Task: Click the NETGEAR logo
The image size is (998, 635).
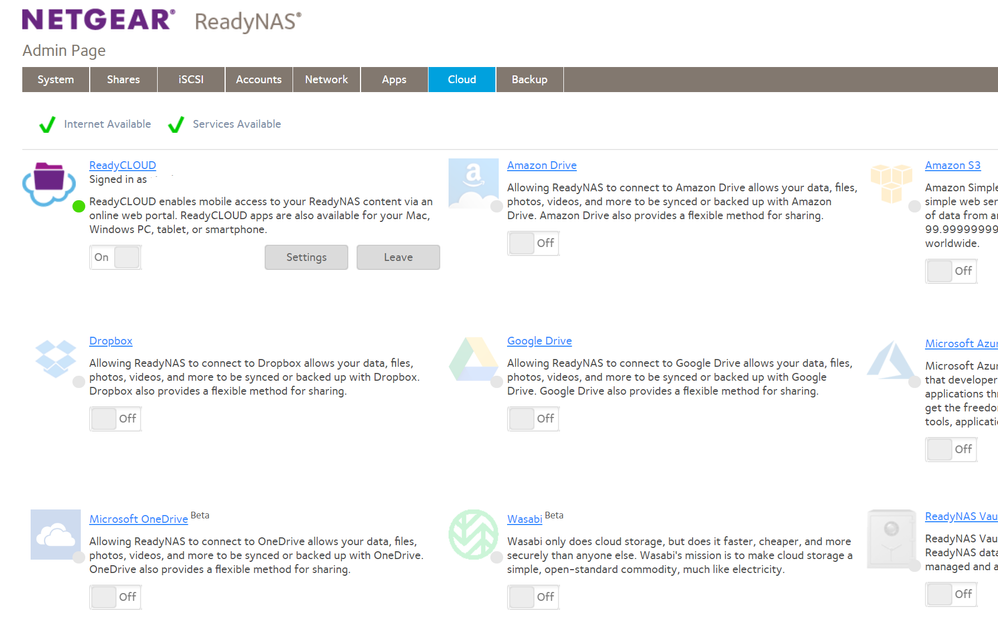Action: click(99, 19)
